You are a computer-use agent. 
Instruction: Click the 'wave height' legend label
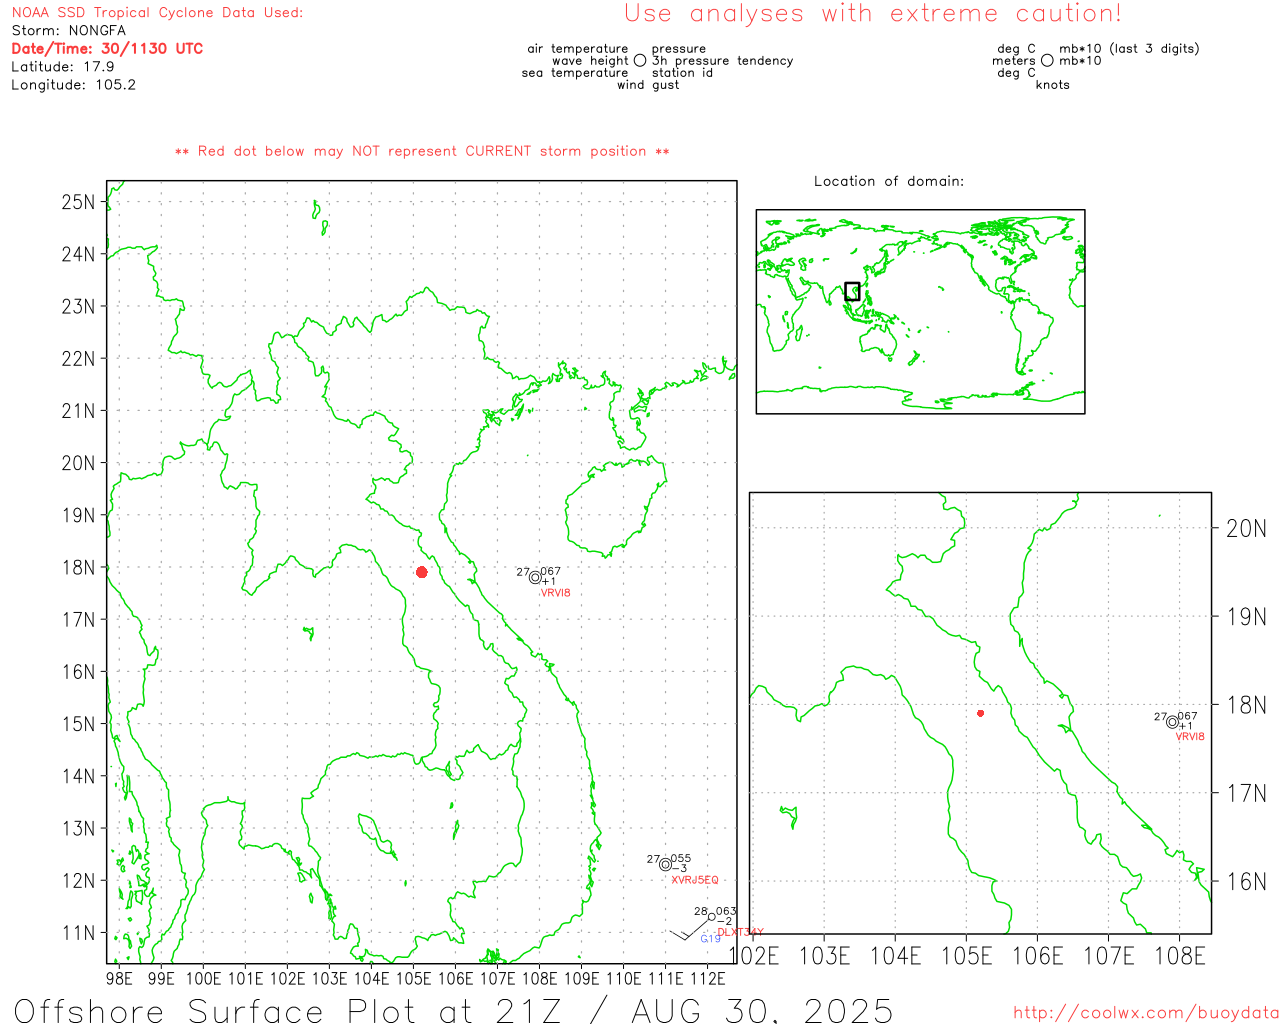(x=590, y=61)
